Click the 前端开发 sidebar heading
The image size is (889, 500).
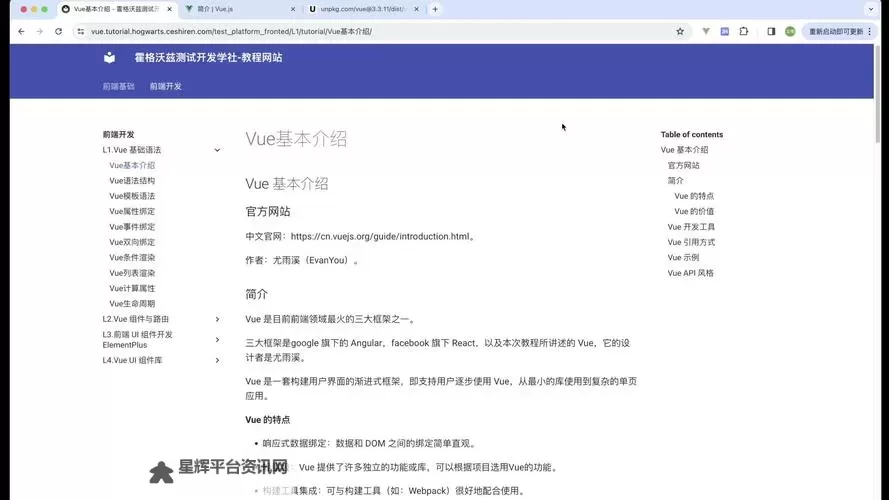pos(118,134)
